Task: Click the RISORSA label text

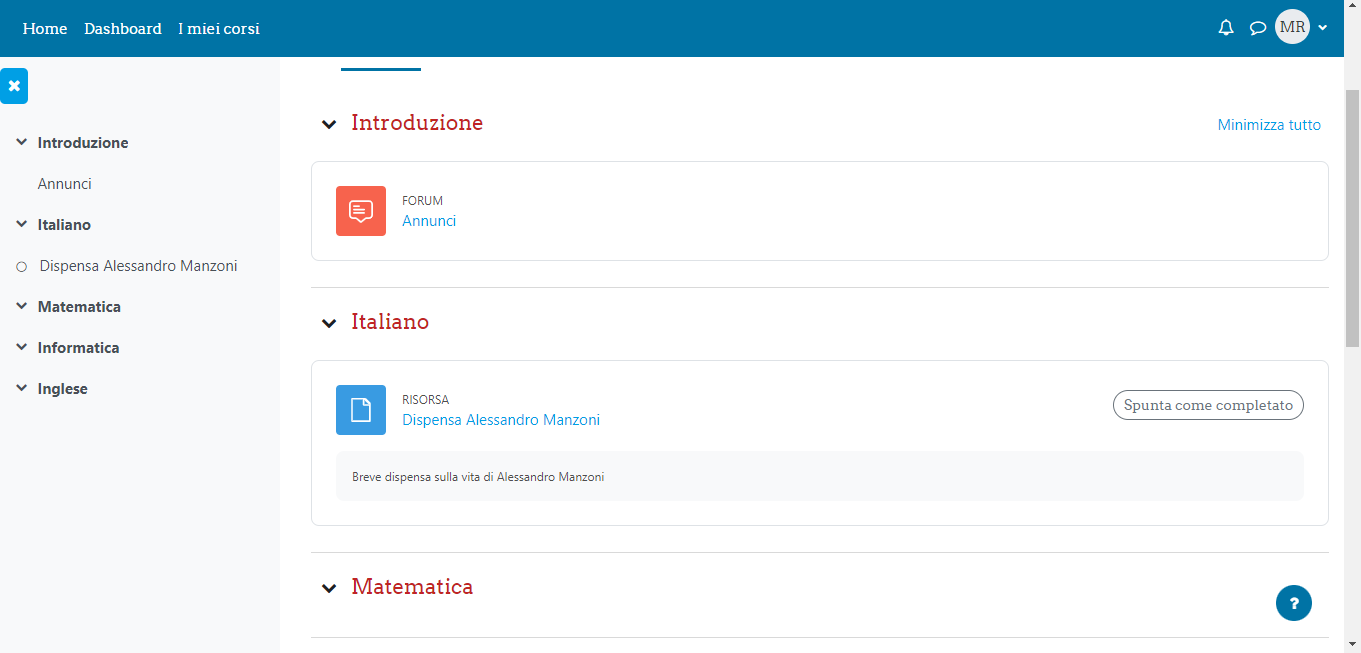Action: 425,400
